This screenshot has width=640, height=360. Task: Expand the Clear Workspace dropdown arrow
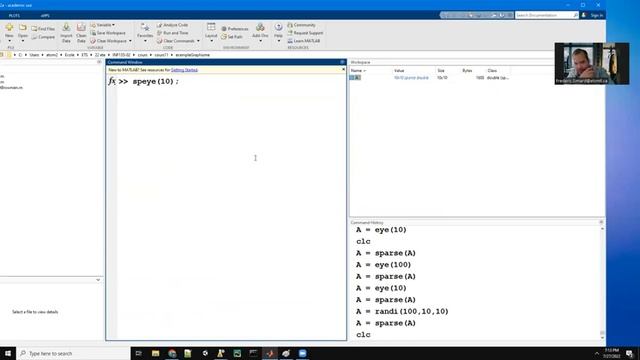130,41
